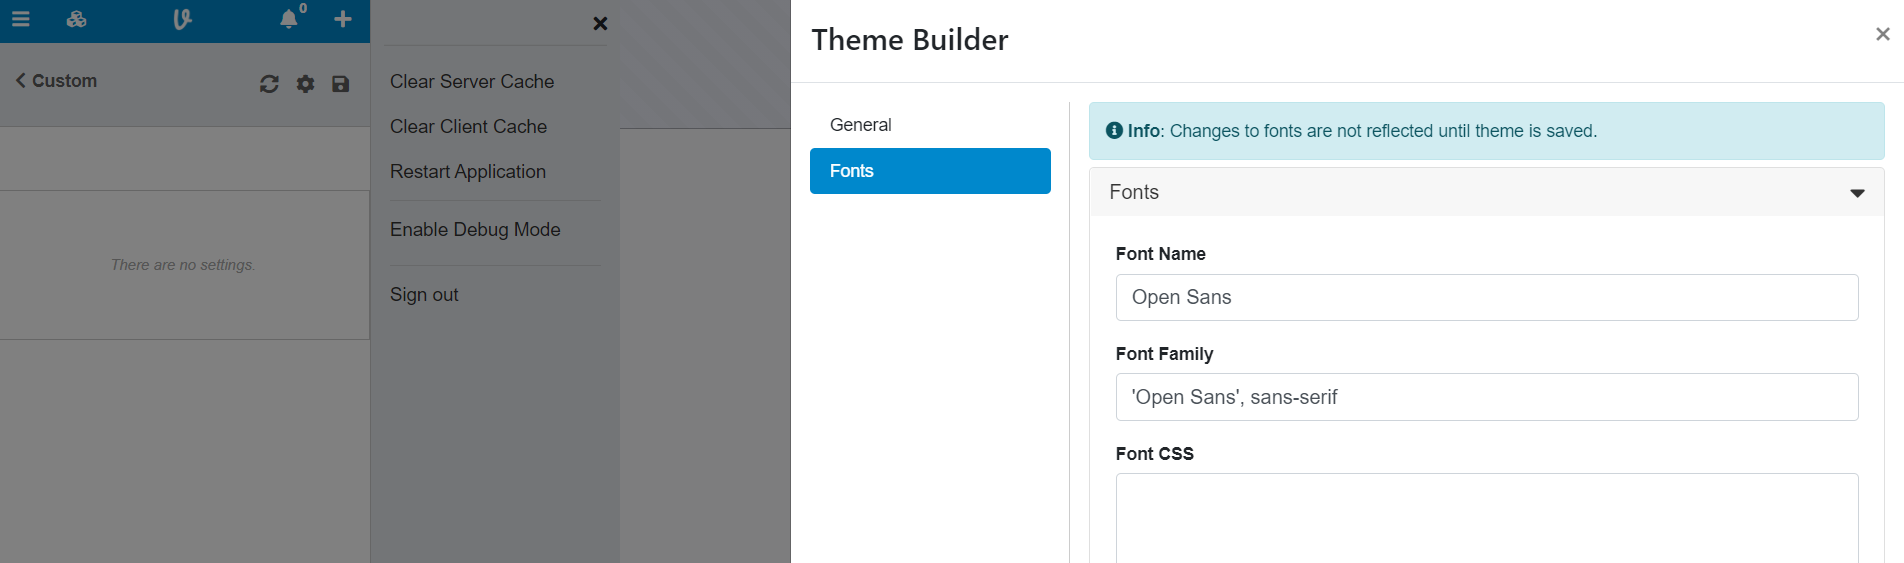The width and height of the screenshot is (1904, 563).
Task: Select Clear Server Cache
Action: point(472,82)
